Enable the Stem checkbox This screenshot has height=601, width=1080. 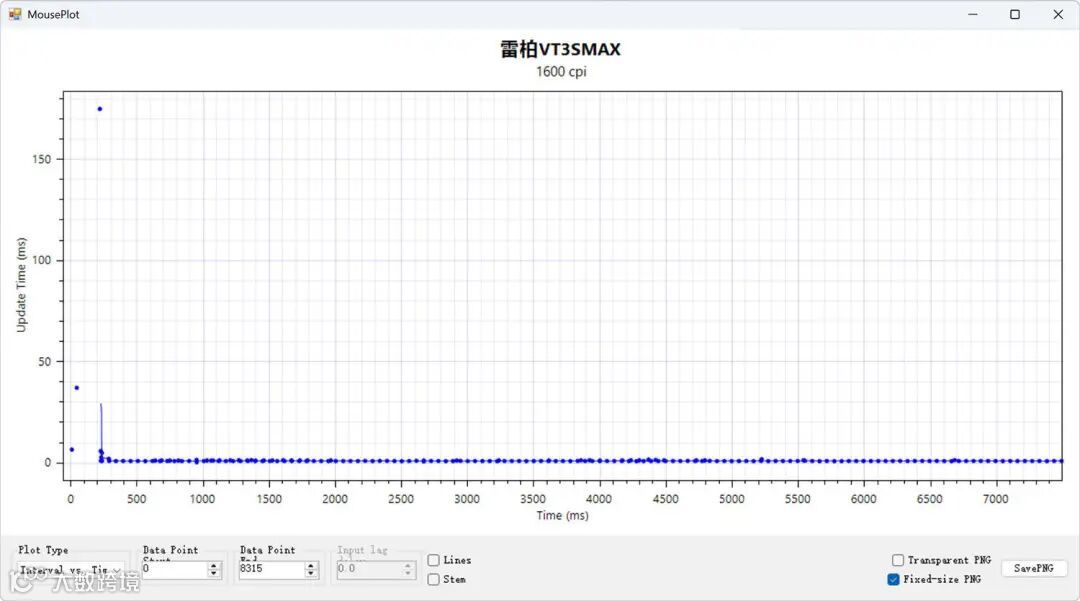[x=433, y=580]
